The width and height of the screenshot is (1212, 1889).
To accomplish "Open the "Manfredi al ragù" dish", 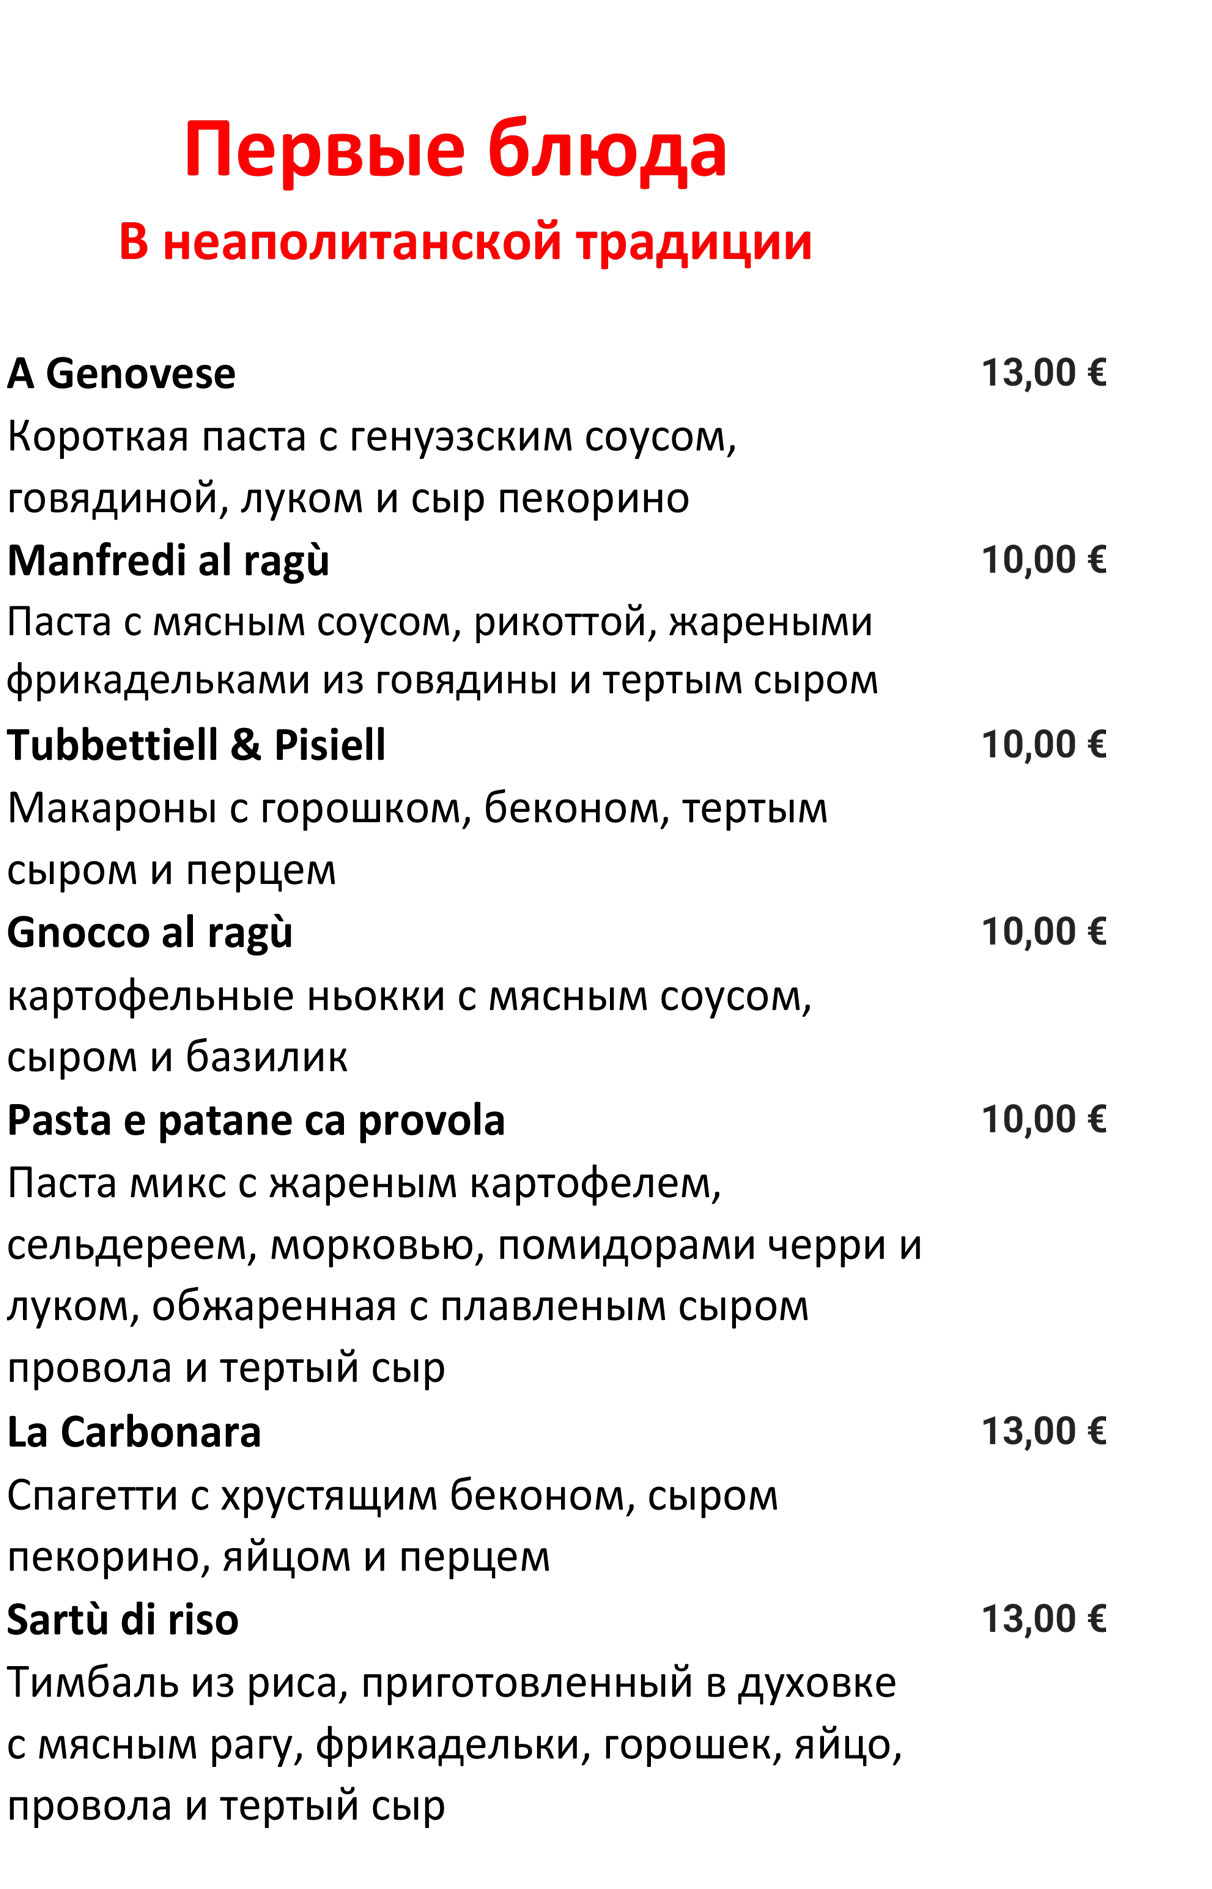I will click(168, 561).
